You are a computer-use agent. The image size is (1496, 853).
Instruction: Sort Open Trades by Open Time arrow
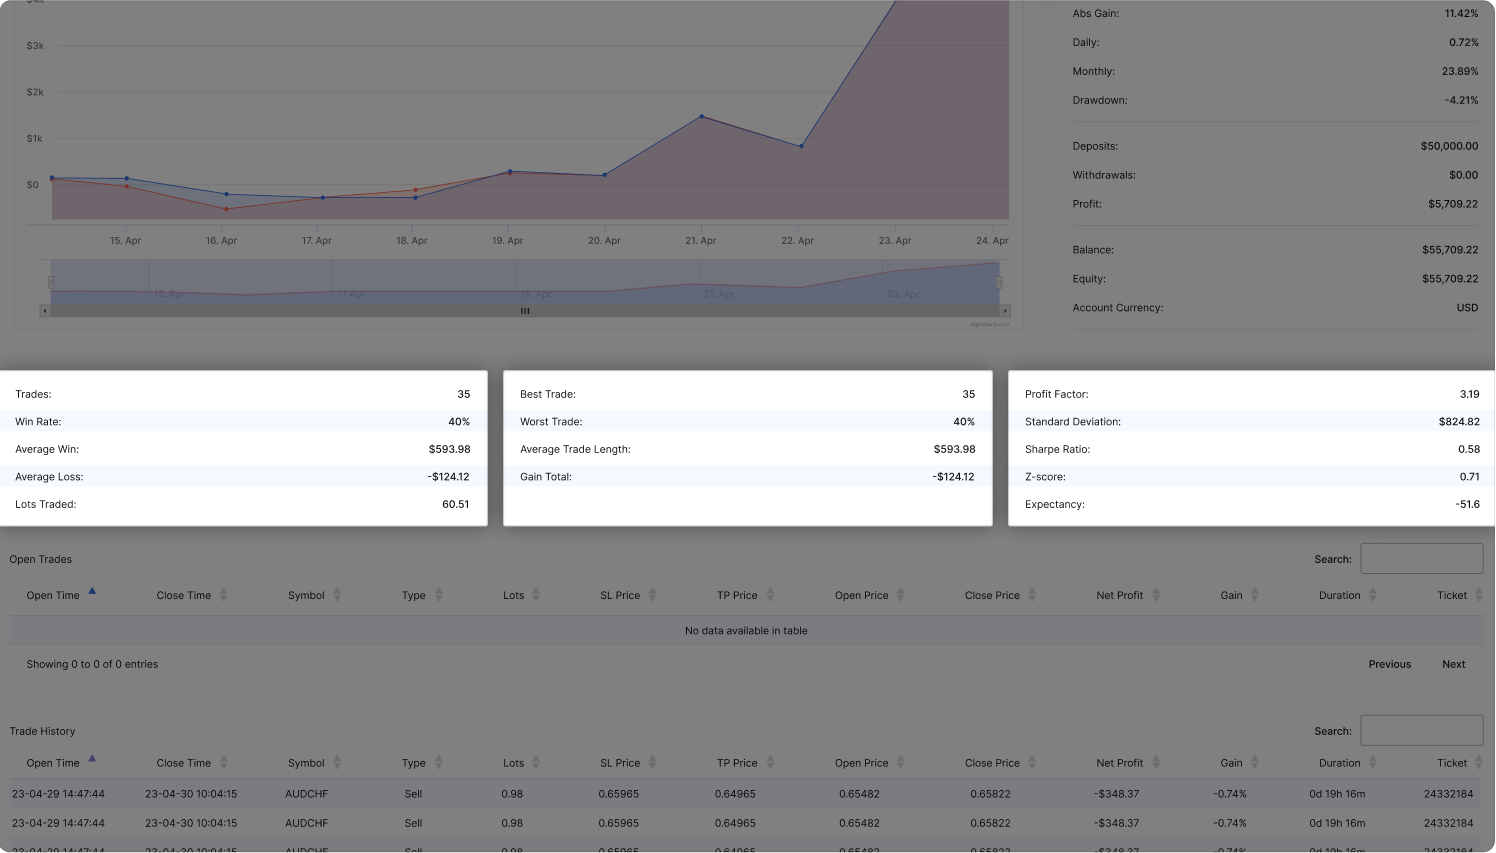(x=92, y=592)
